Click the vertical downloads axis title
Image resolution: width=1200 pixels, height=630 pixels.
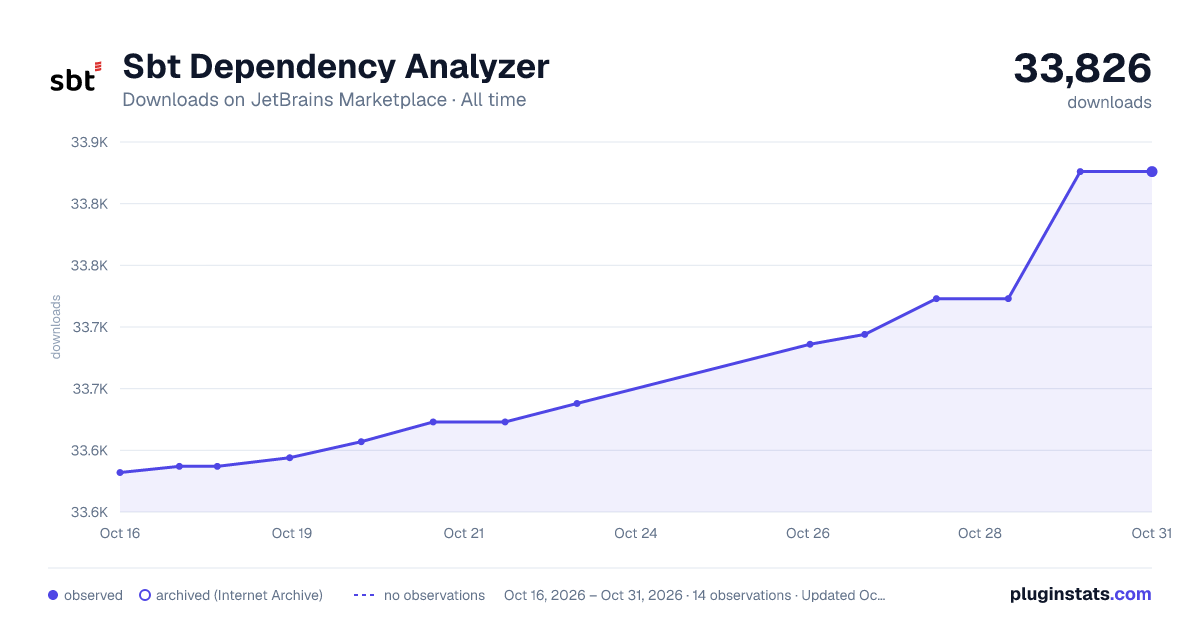pyautogui.click(x=56, y=326)
